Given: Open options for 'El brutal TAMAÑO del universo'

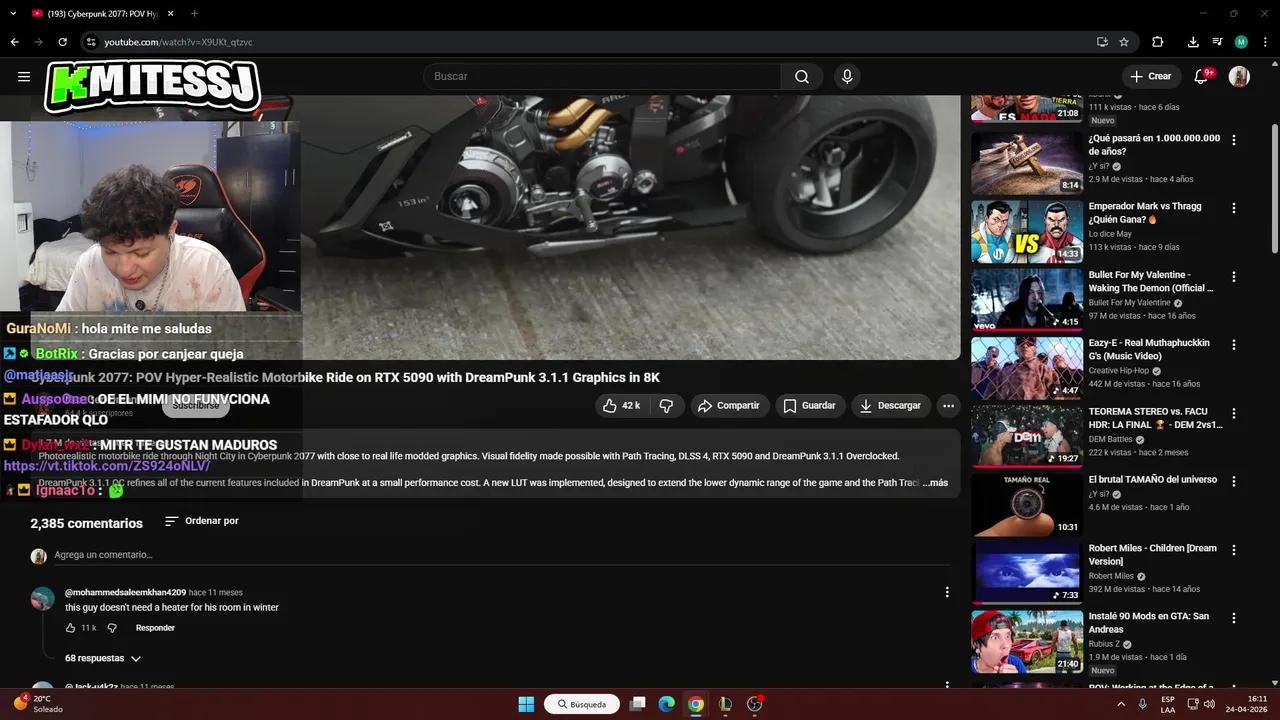Looking at the screenshot, I should point(1233,481).
